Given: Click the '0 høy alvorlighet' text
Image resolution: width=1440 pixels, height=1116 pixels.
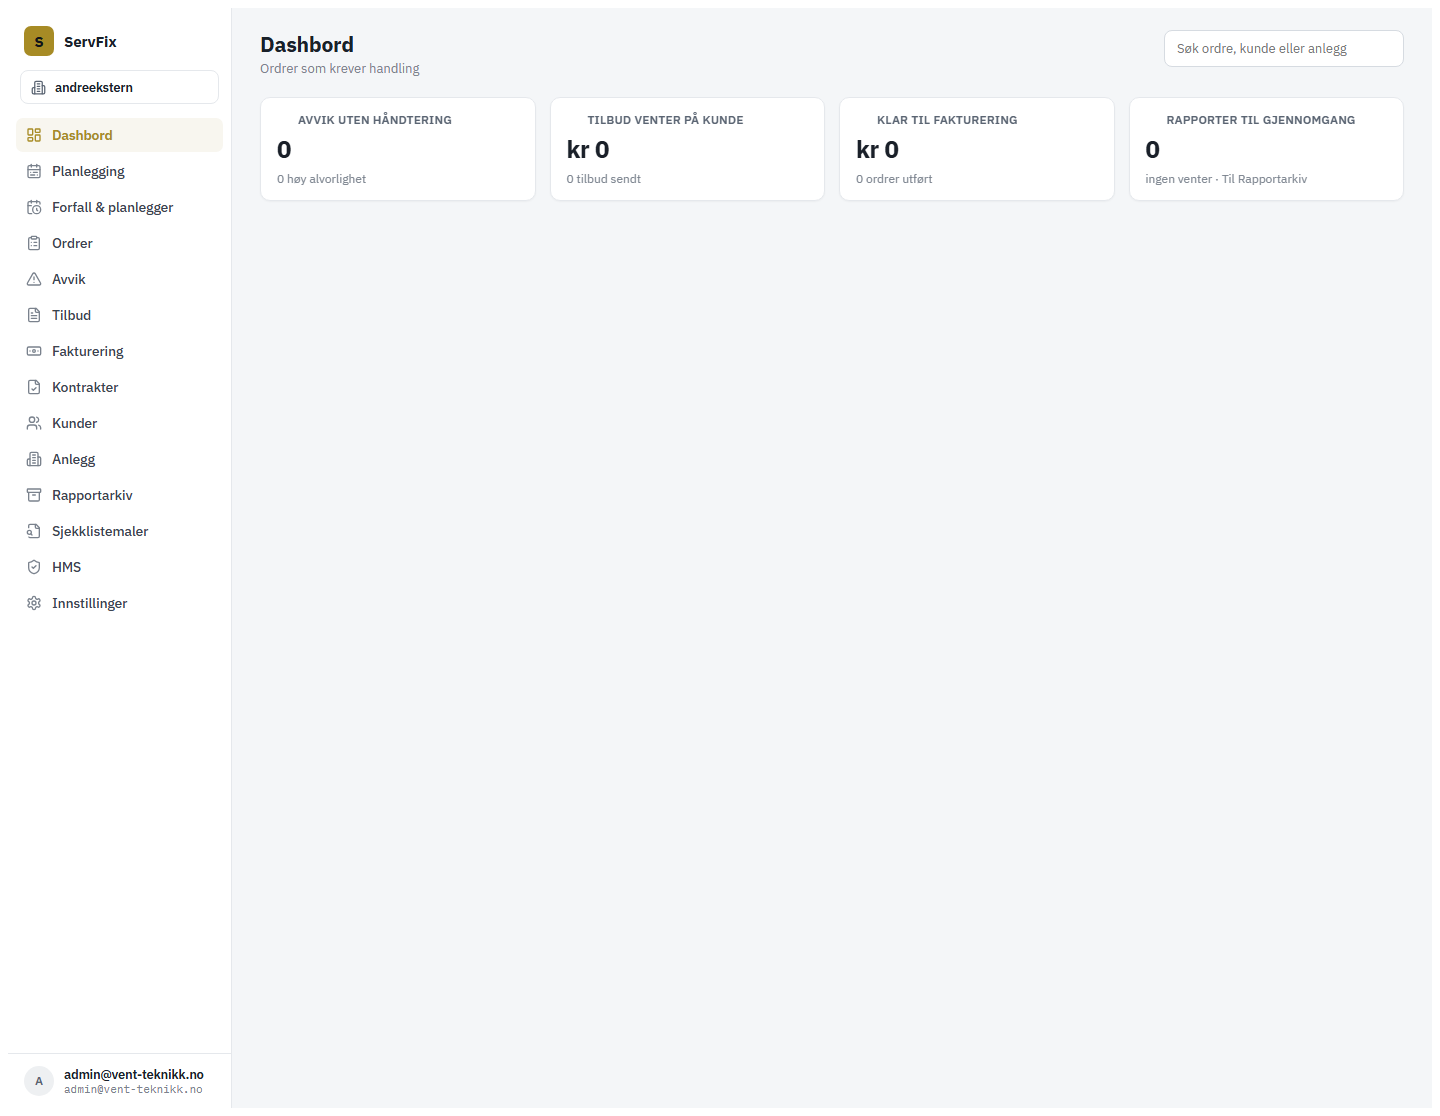Looking at the screenshot, I should (321, 179).
